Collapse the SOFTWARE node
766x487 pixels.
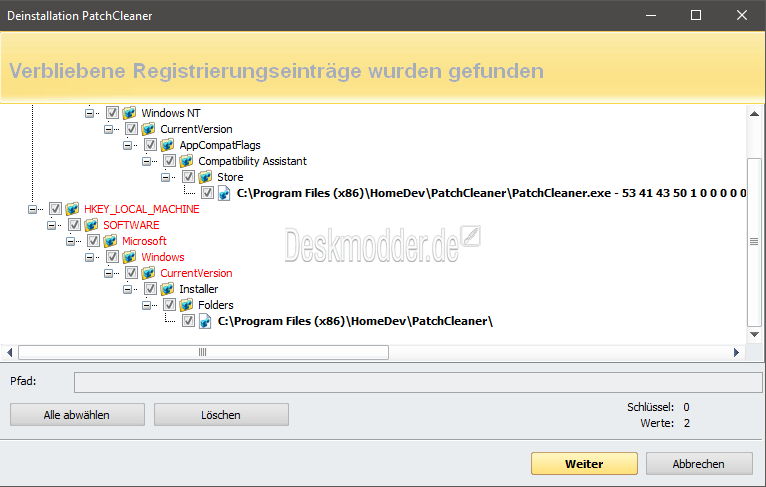[51, 225]
